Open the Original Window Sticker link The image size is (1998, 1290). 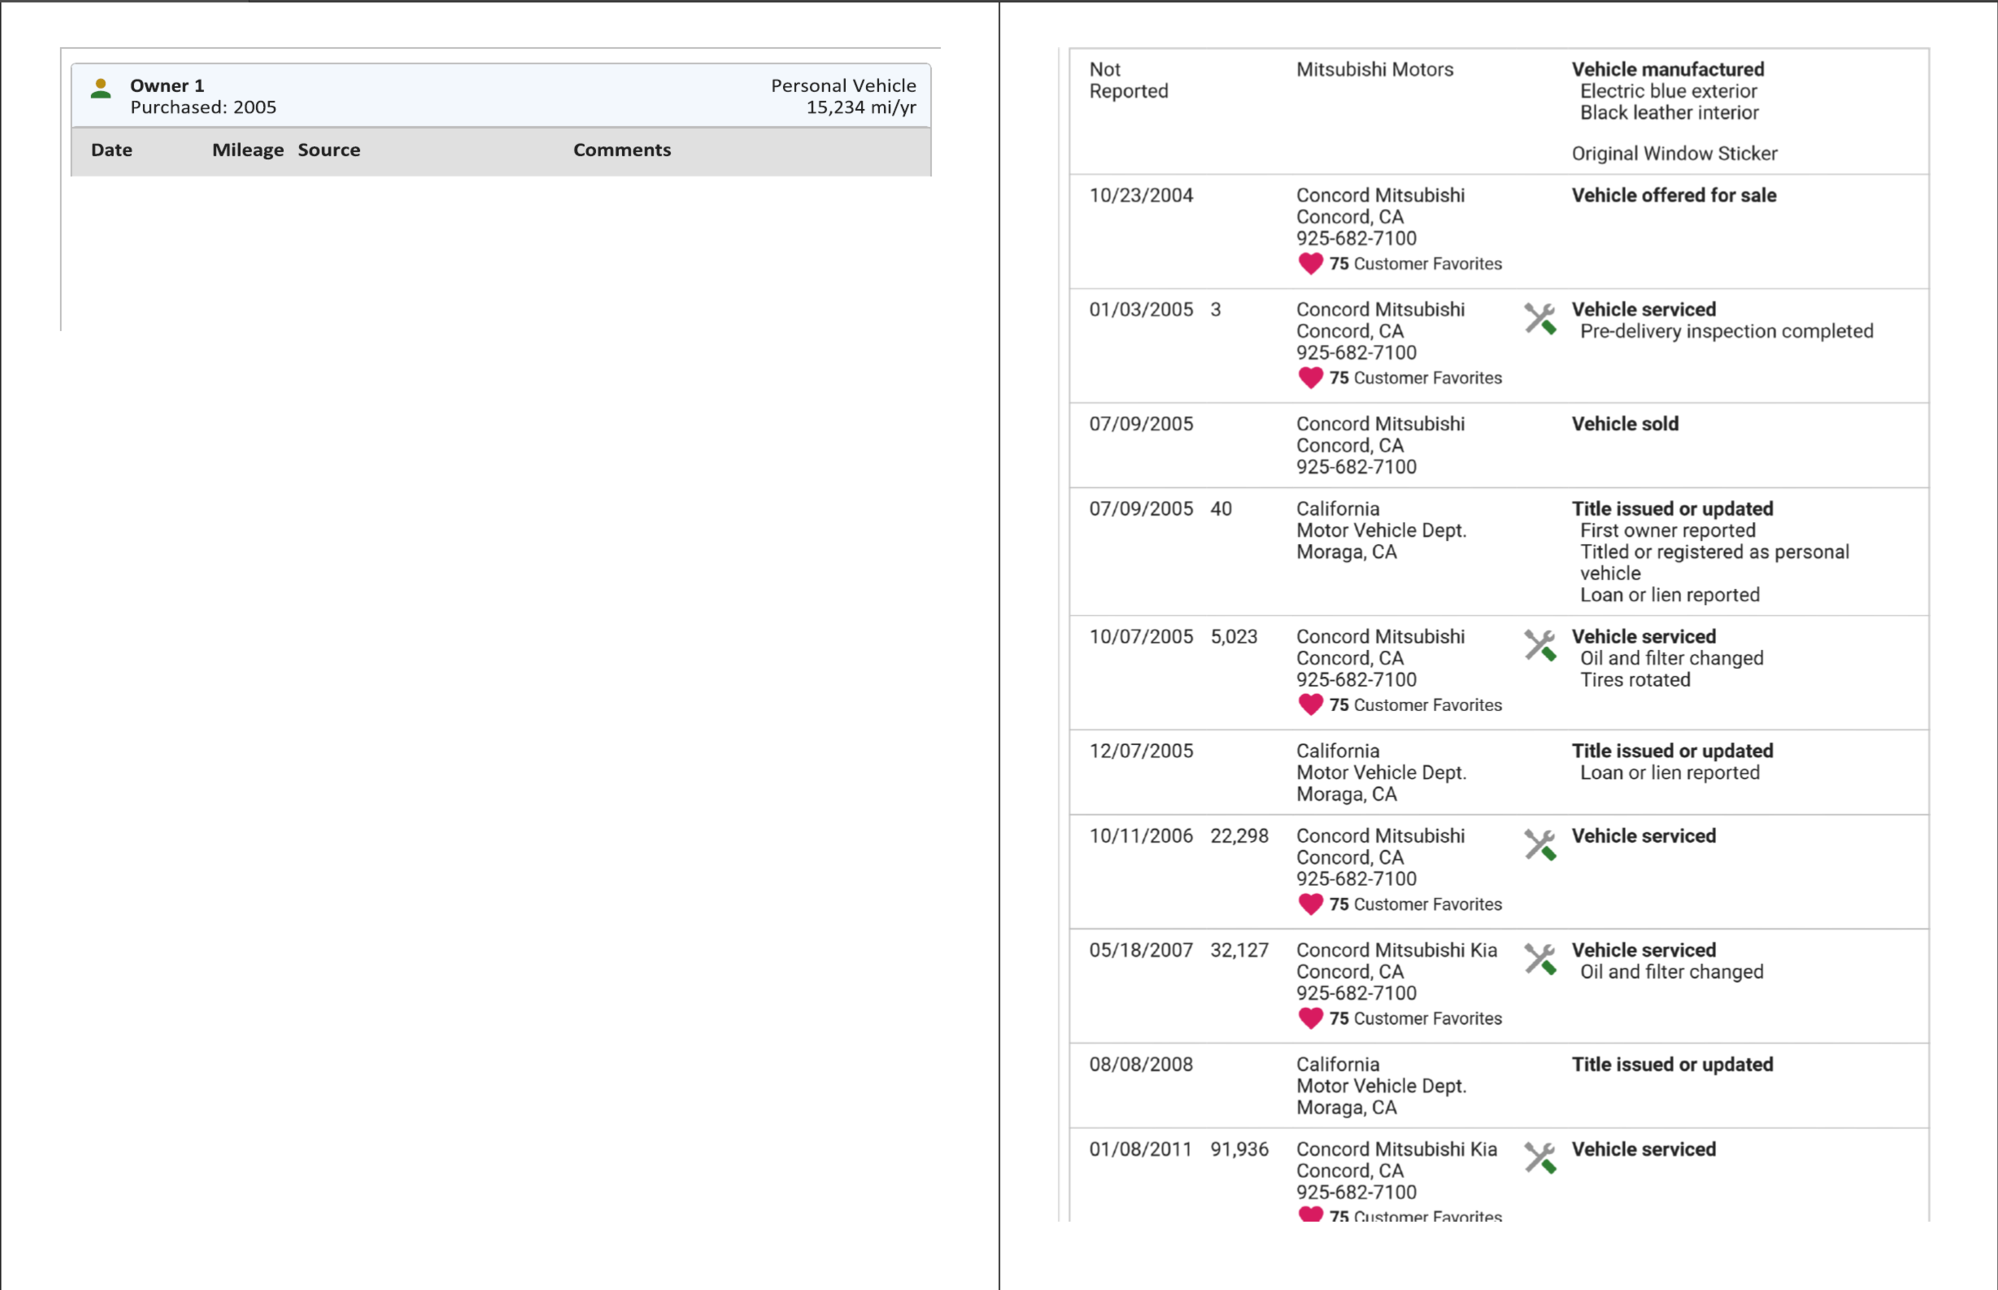[1674, 153]
